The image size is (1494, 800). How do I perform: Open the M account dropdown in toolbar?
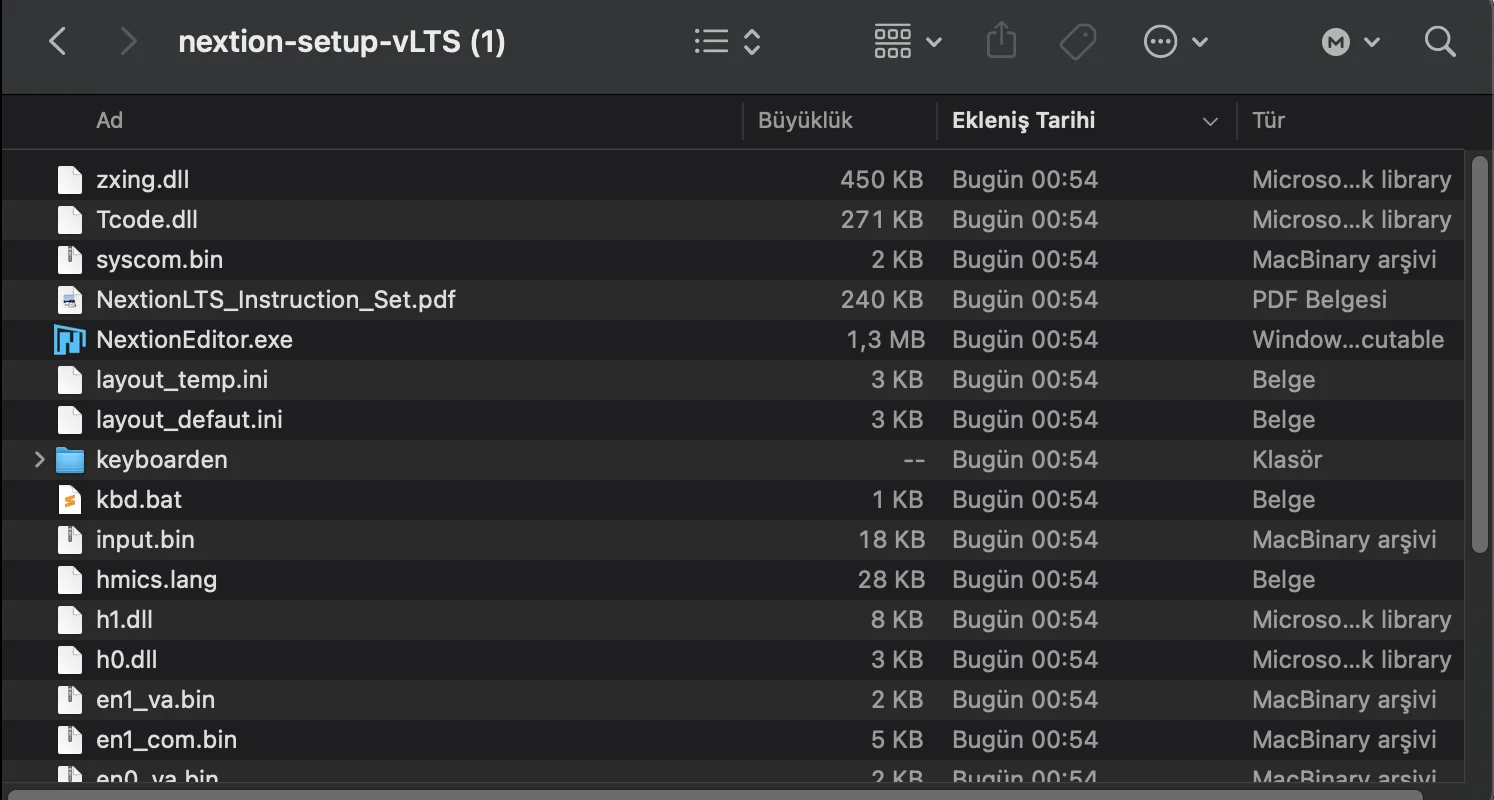pyautogui.click(x=1351, y=42)
